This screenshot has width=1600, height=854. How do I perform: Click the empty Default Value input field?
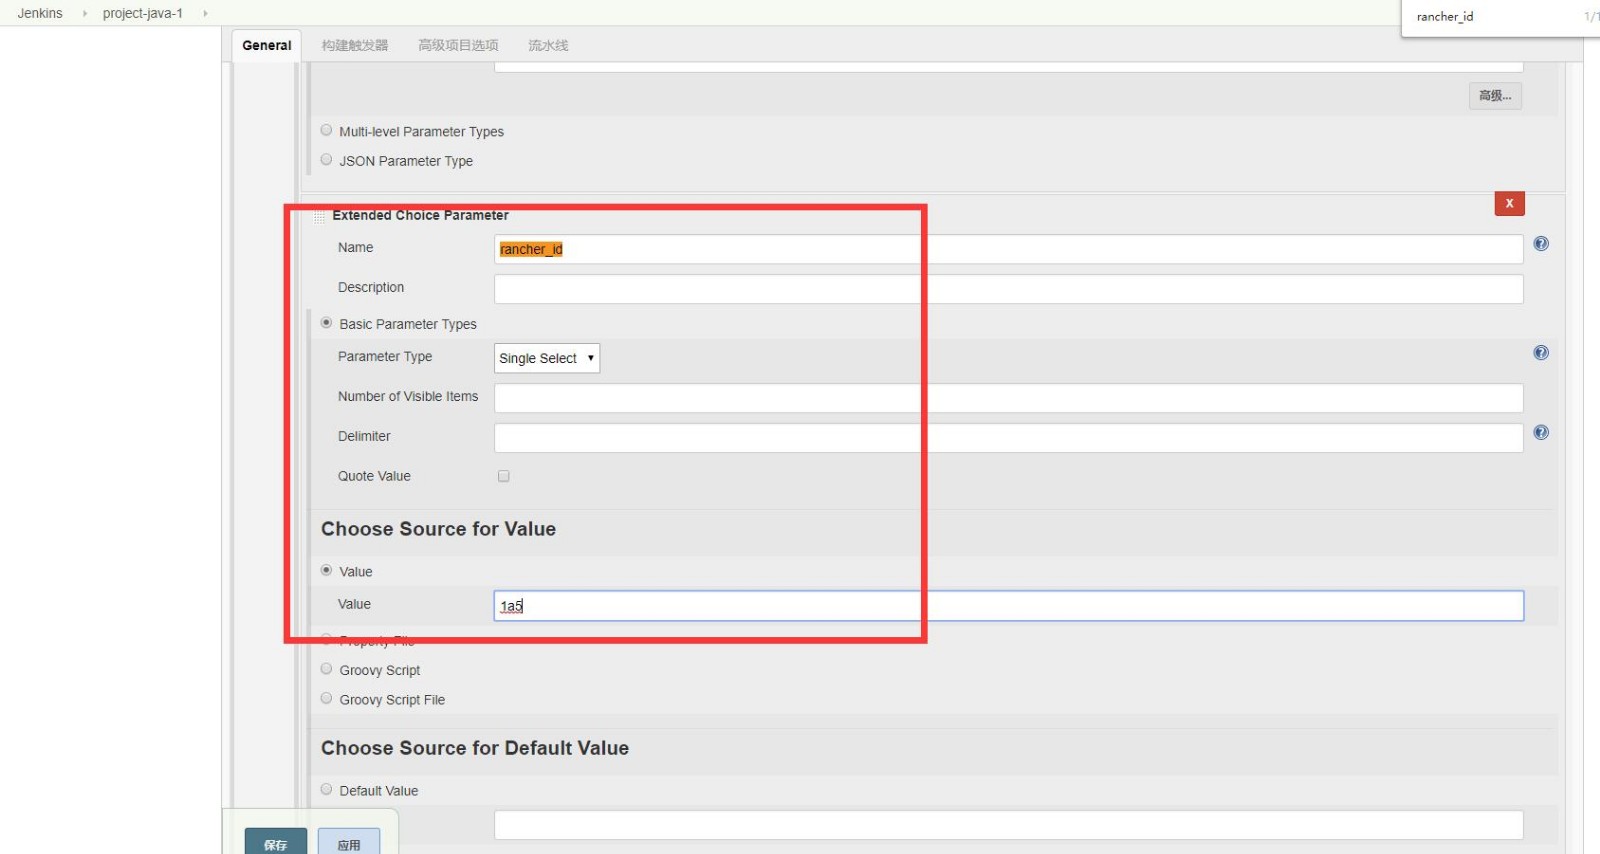click(1009, 825)
